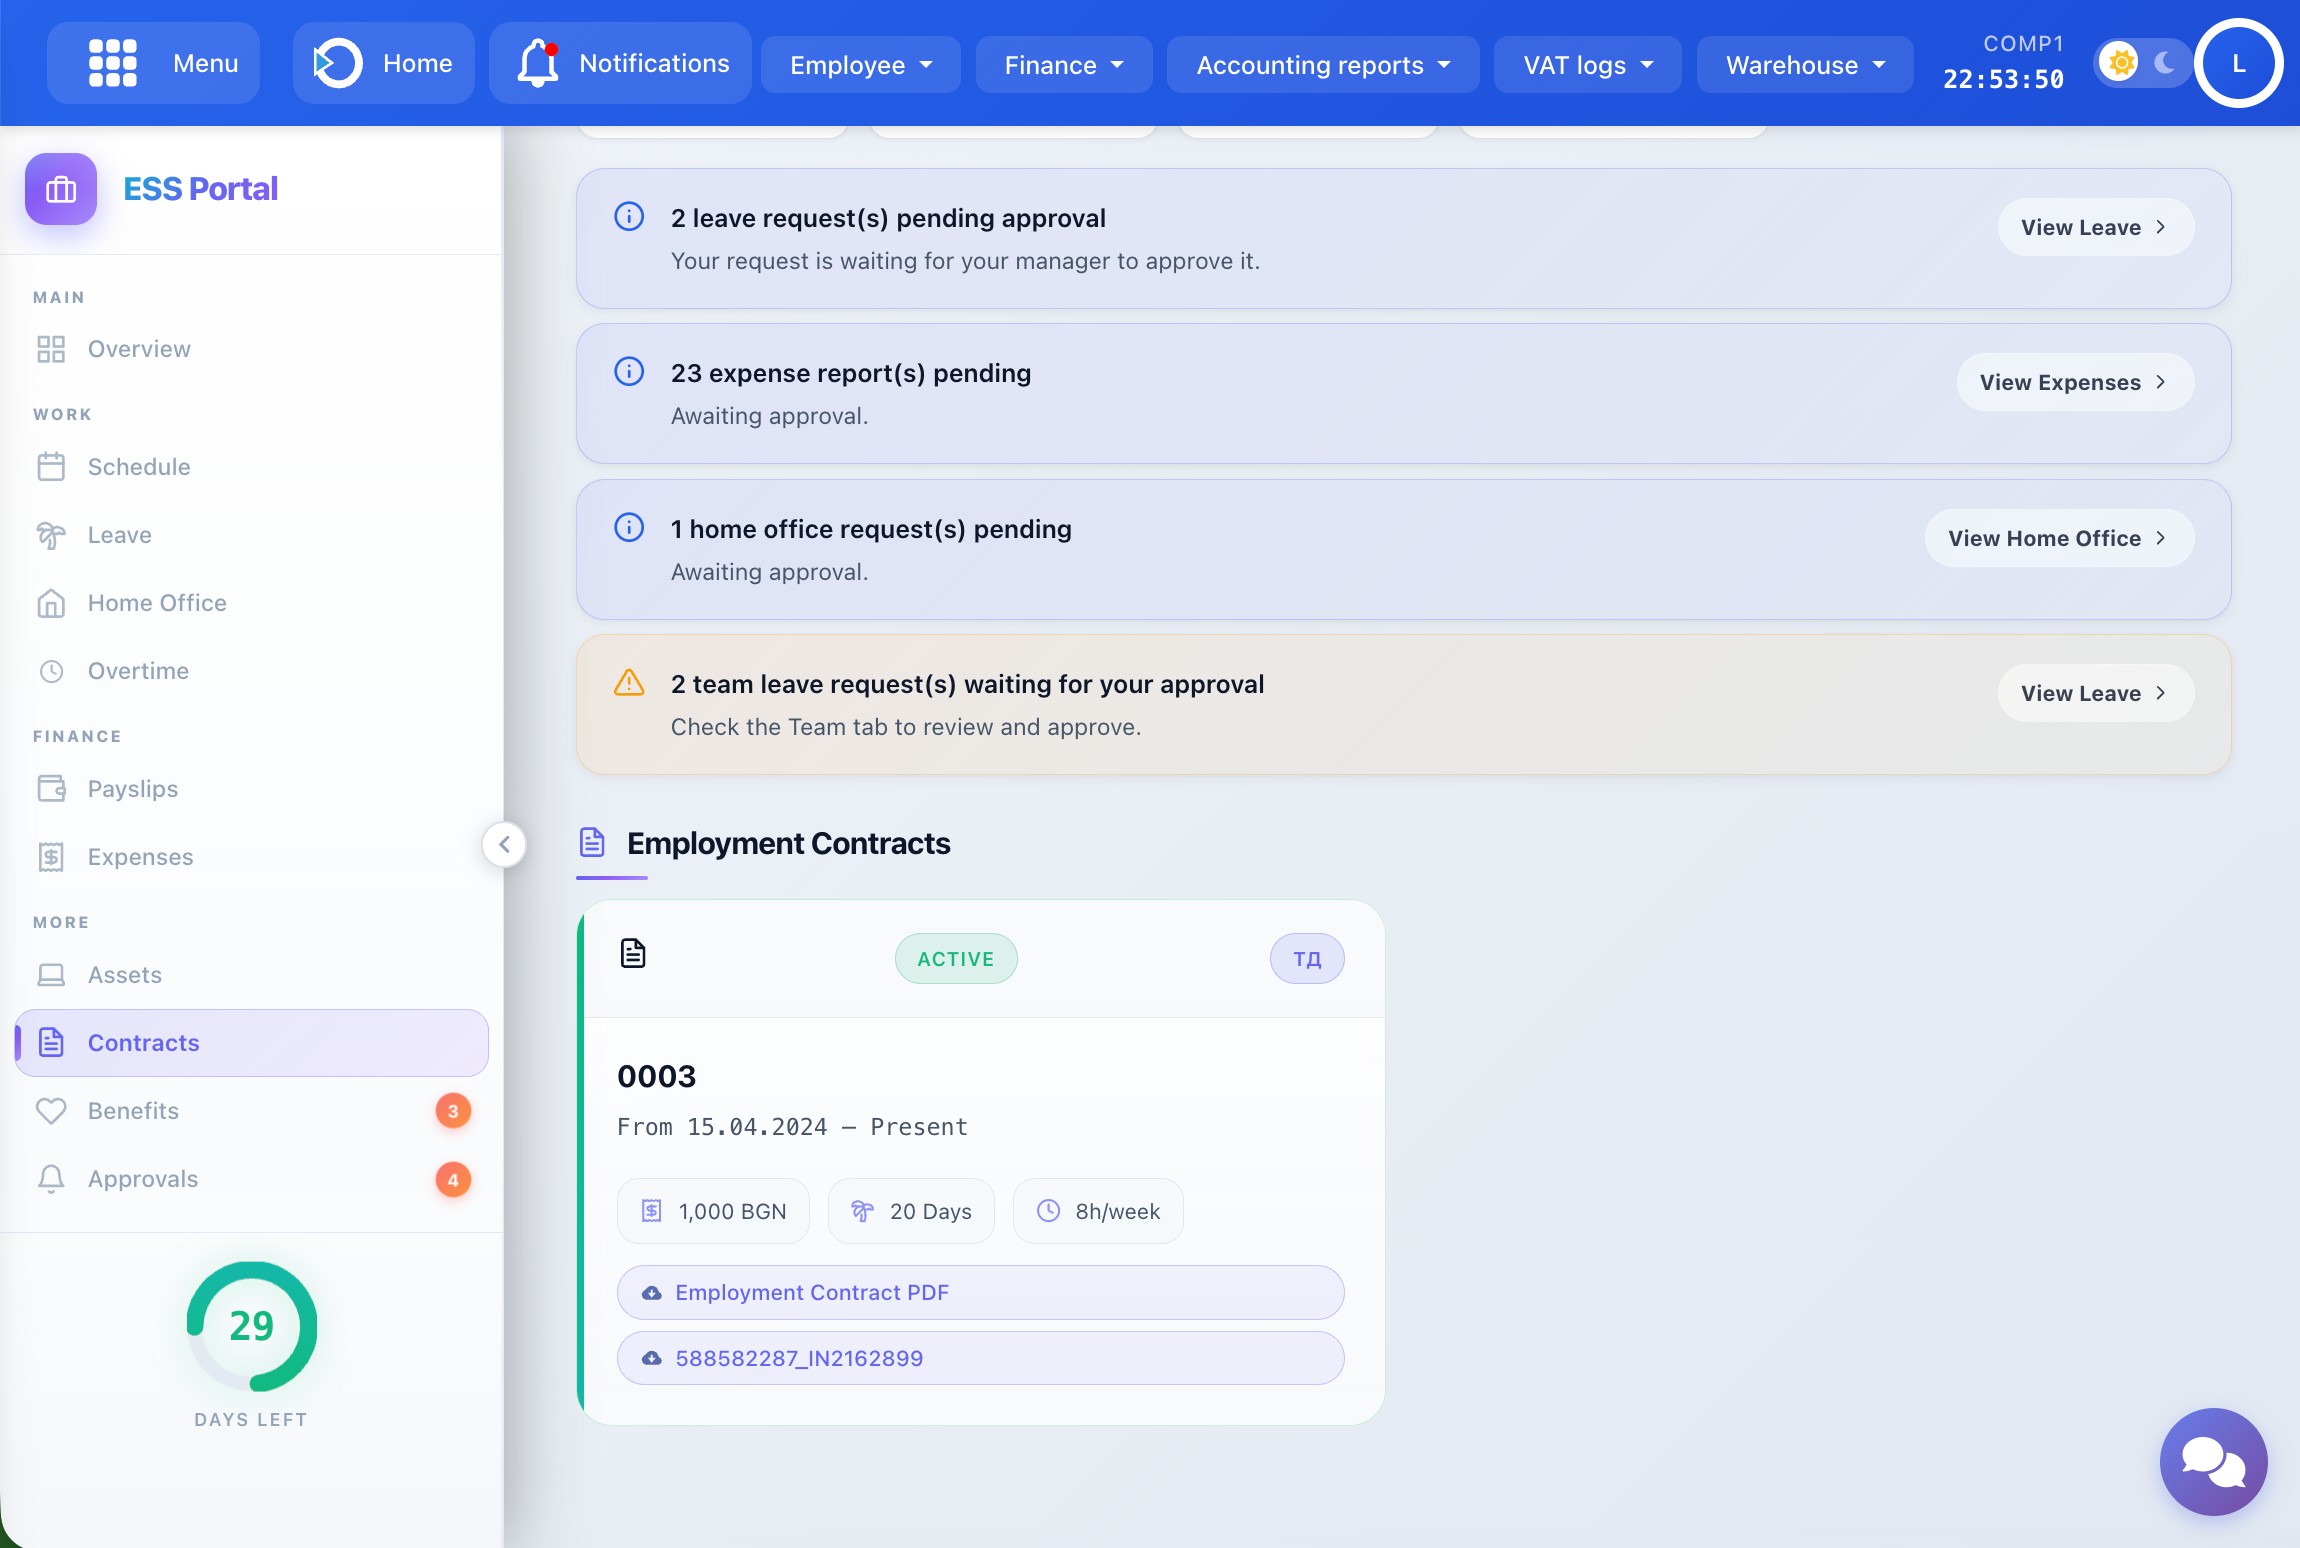Screen dimensions: 2300x1548
Task: Open Payslips from the sidebar
Action: [132, 789]
